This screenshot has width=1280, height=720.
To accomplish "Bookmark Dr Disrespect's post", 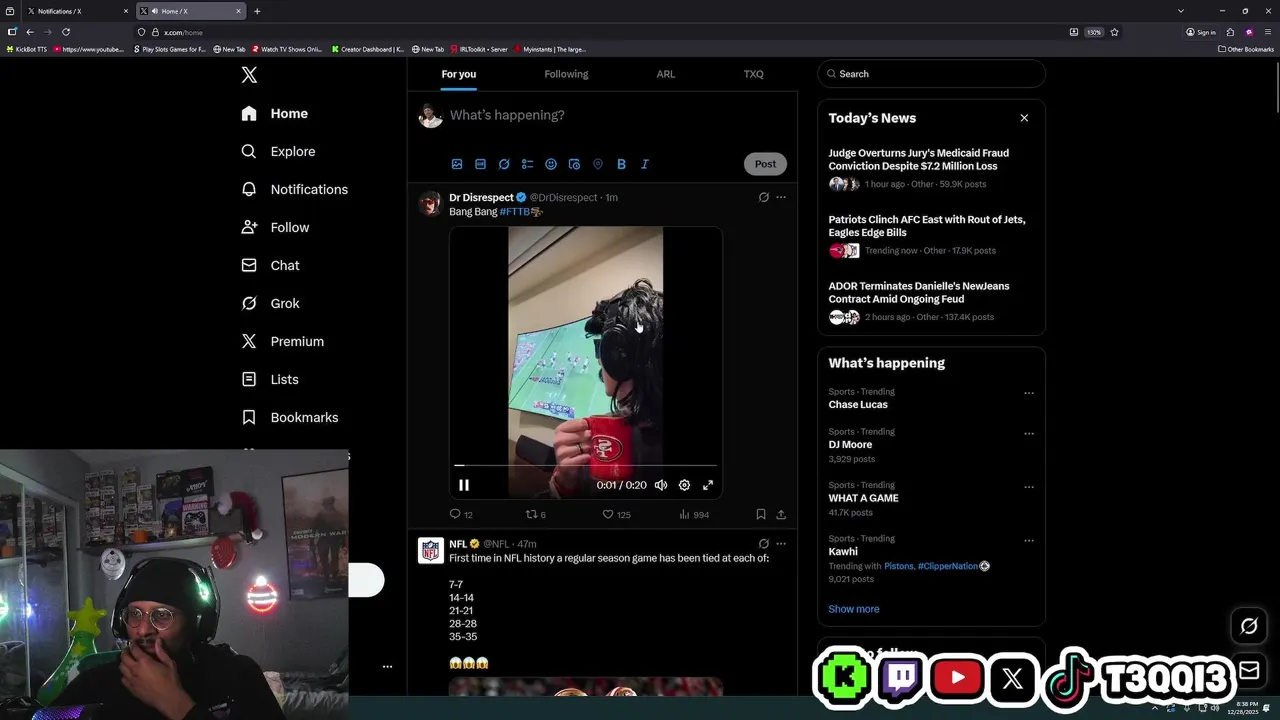I will pyautogui.click(x=761, y=514).
